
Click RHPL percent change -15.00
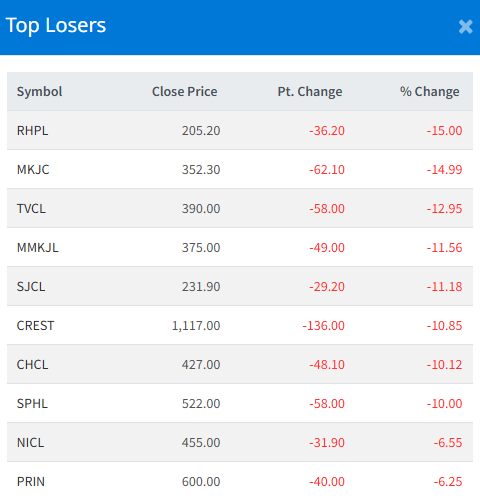pos(444,131)
